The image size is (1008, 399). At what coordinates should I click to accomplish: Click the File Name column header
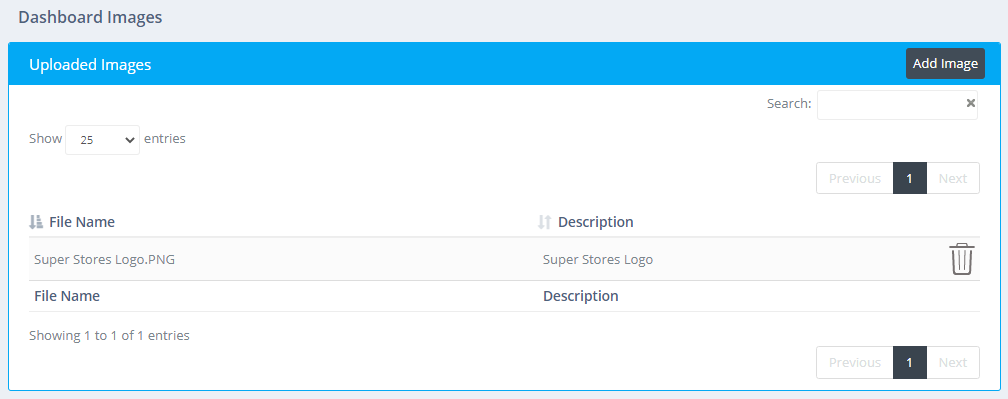(x=82, y=222)
